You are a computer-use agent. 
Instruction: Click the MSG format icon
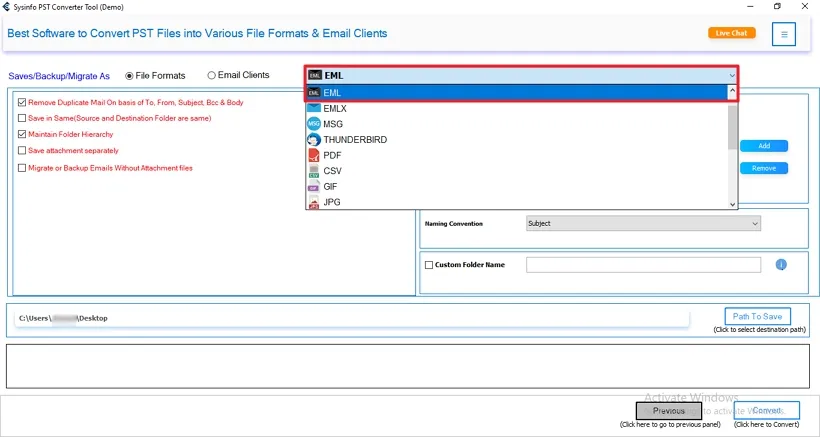tap(314, 124)
